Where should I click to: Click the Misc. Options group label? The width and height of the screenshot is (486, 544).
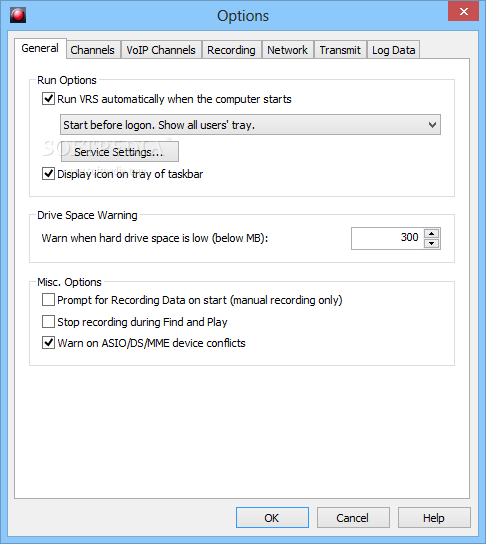pyautogui.click(x=69, y=282)
